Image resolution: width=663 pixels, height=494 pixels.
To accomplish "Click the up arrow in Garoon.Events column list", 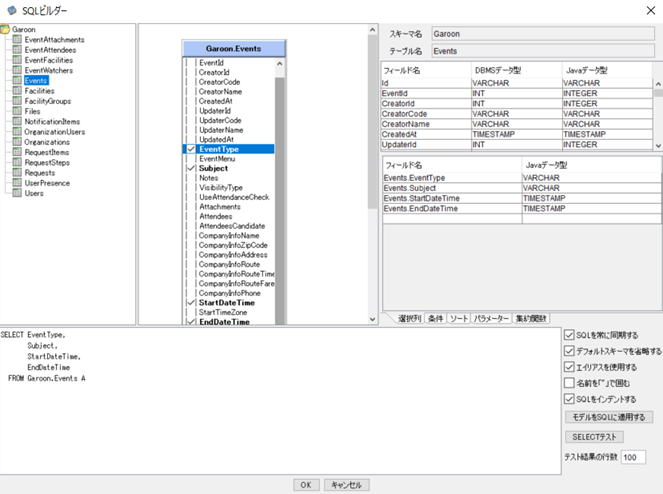I will click(279, 63).
